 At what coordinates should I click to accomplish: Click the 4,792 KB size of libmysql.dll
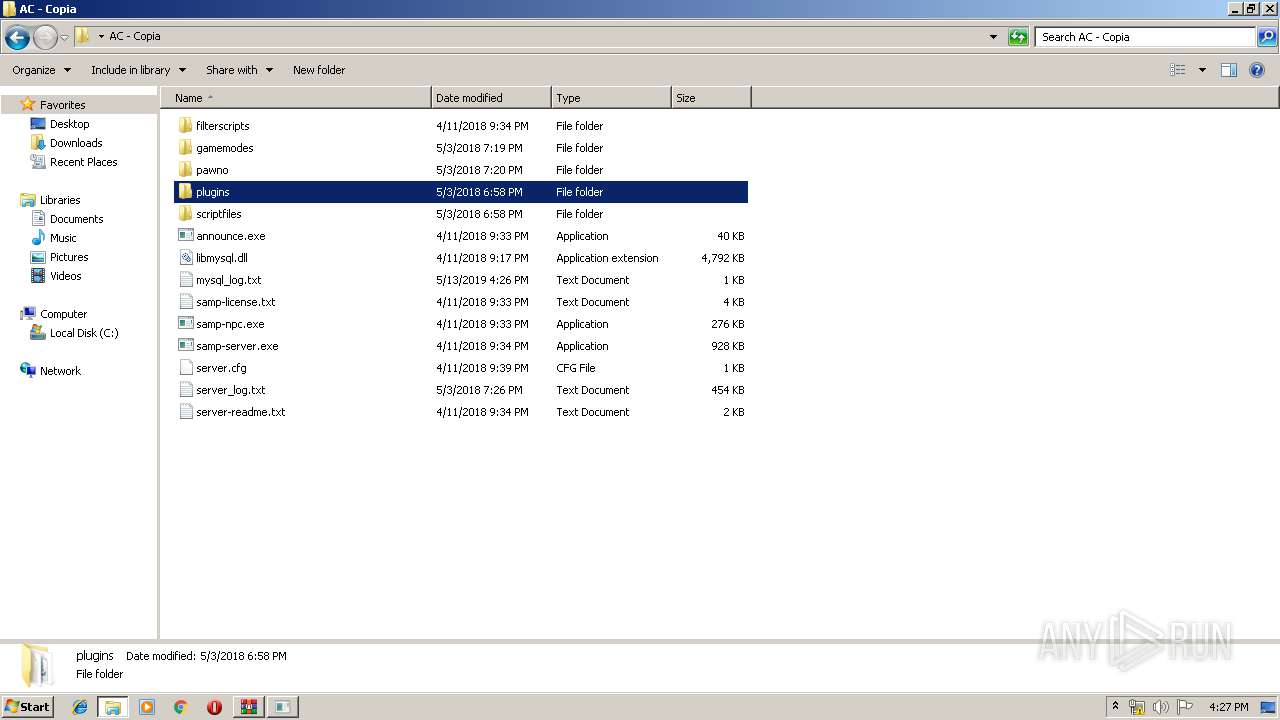723,258
